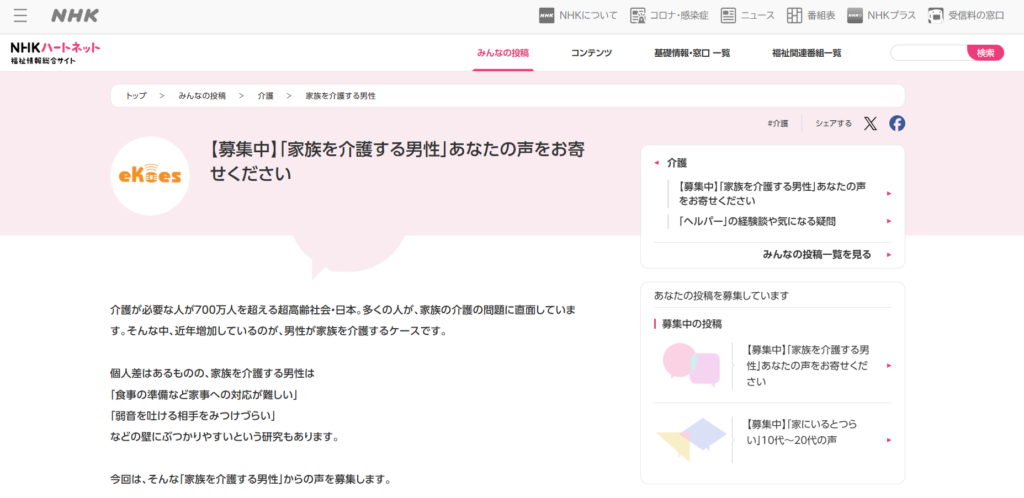
Task: Click the NHK logo in the header
Action: click(x=75, y=16)
